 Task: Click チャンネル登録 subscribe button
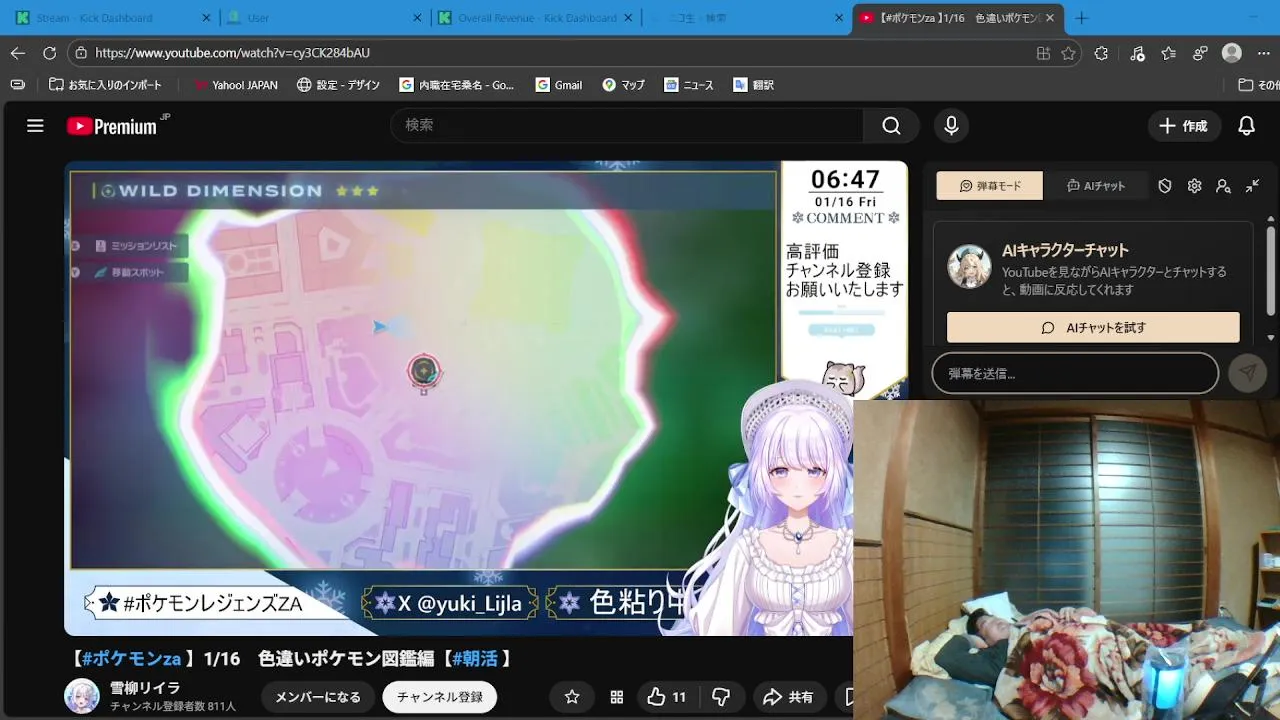pos(440,697)
